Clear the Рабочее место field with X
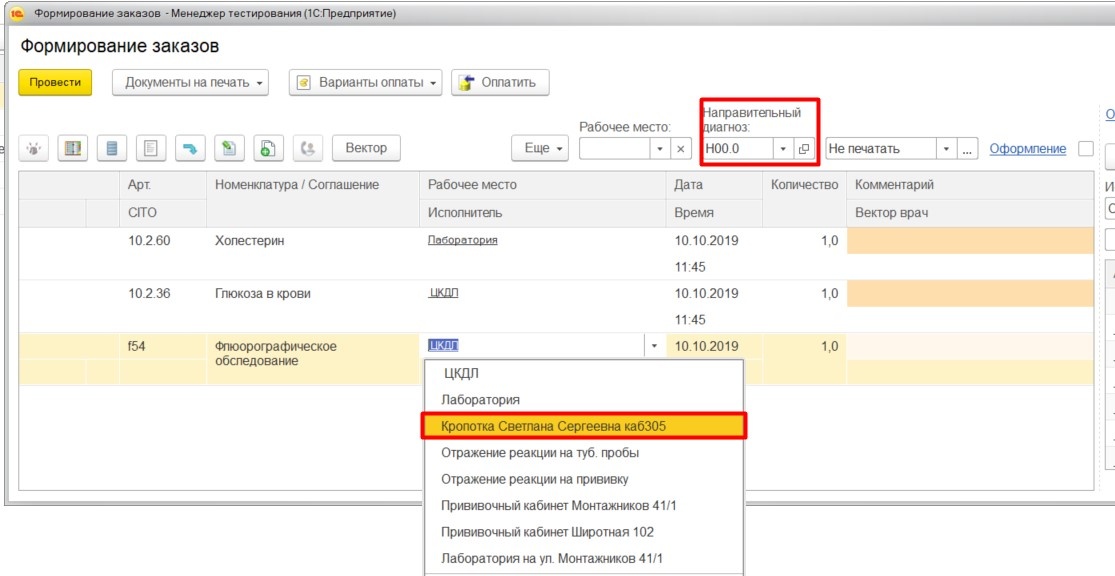Screen dimensions: 1115x576 pyautogui.click(x=680, y=149)
